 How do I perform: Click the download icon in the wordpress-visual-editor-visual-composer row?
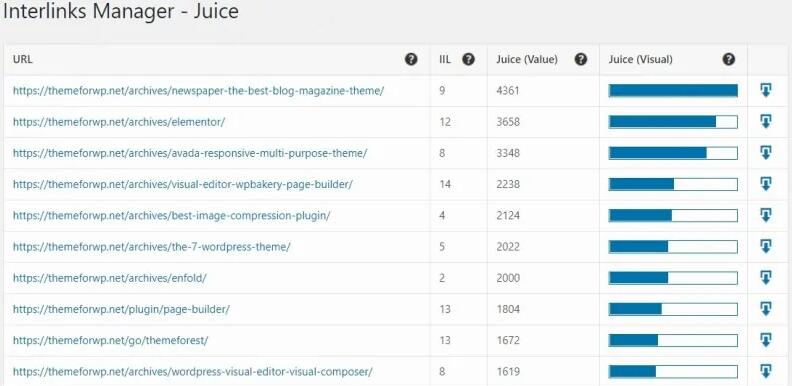click(766, 372)
